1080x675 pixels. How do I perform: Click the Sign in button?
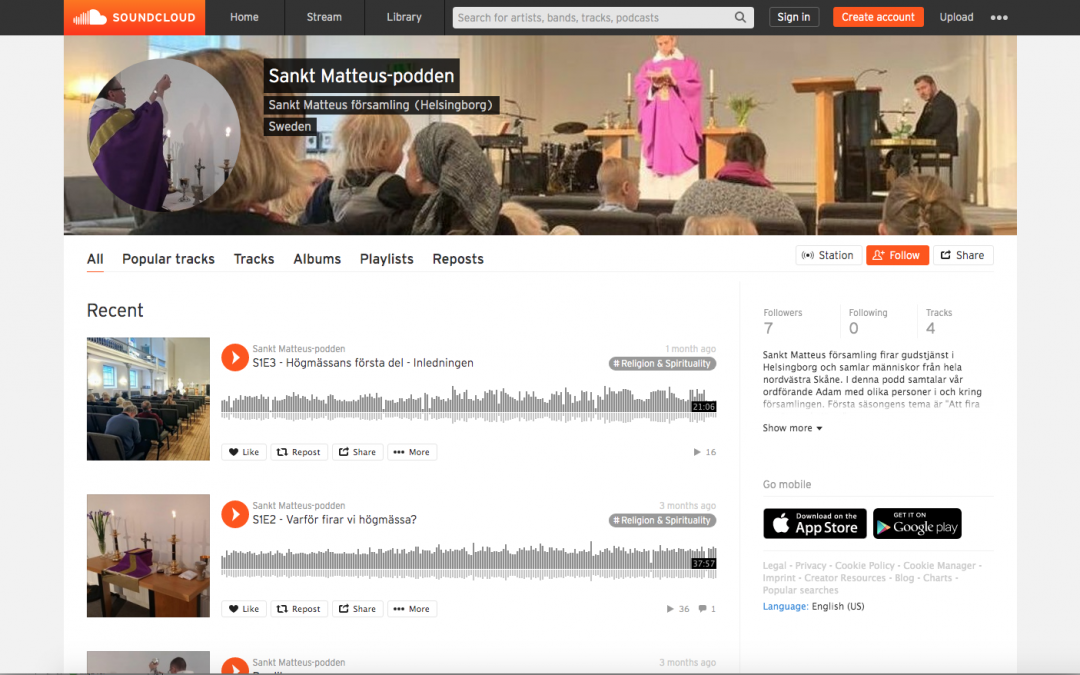[793, 17]
